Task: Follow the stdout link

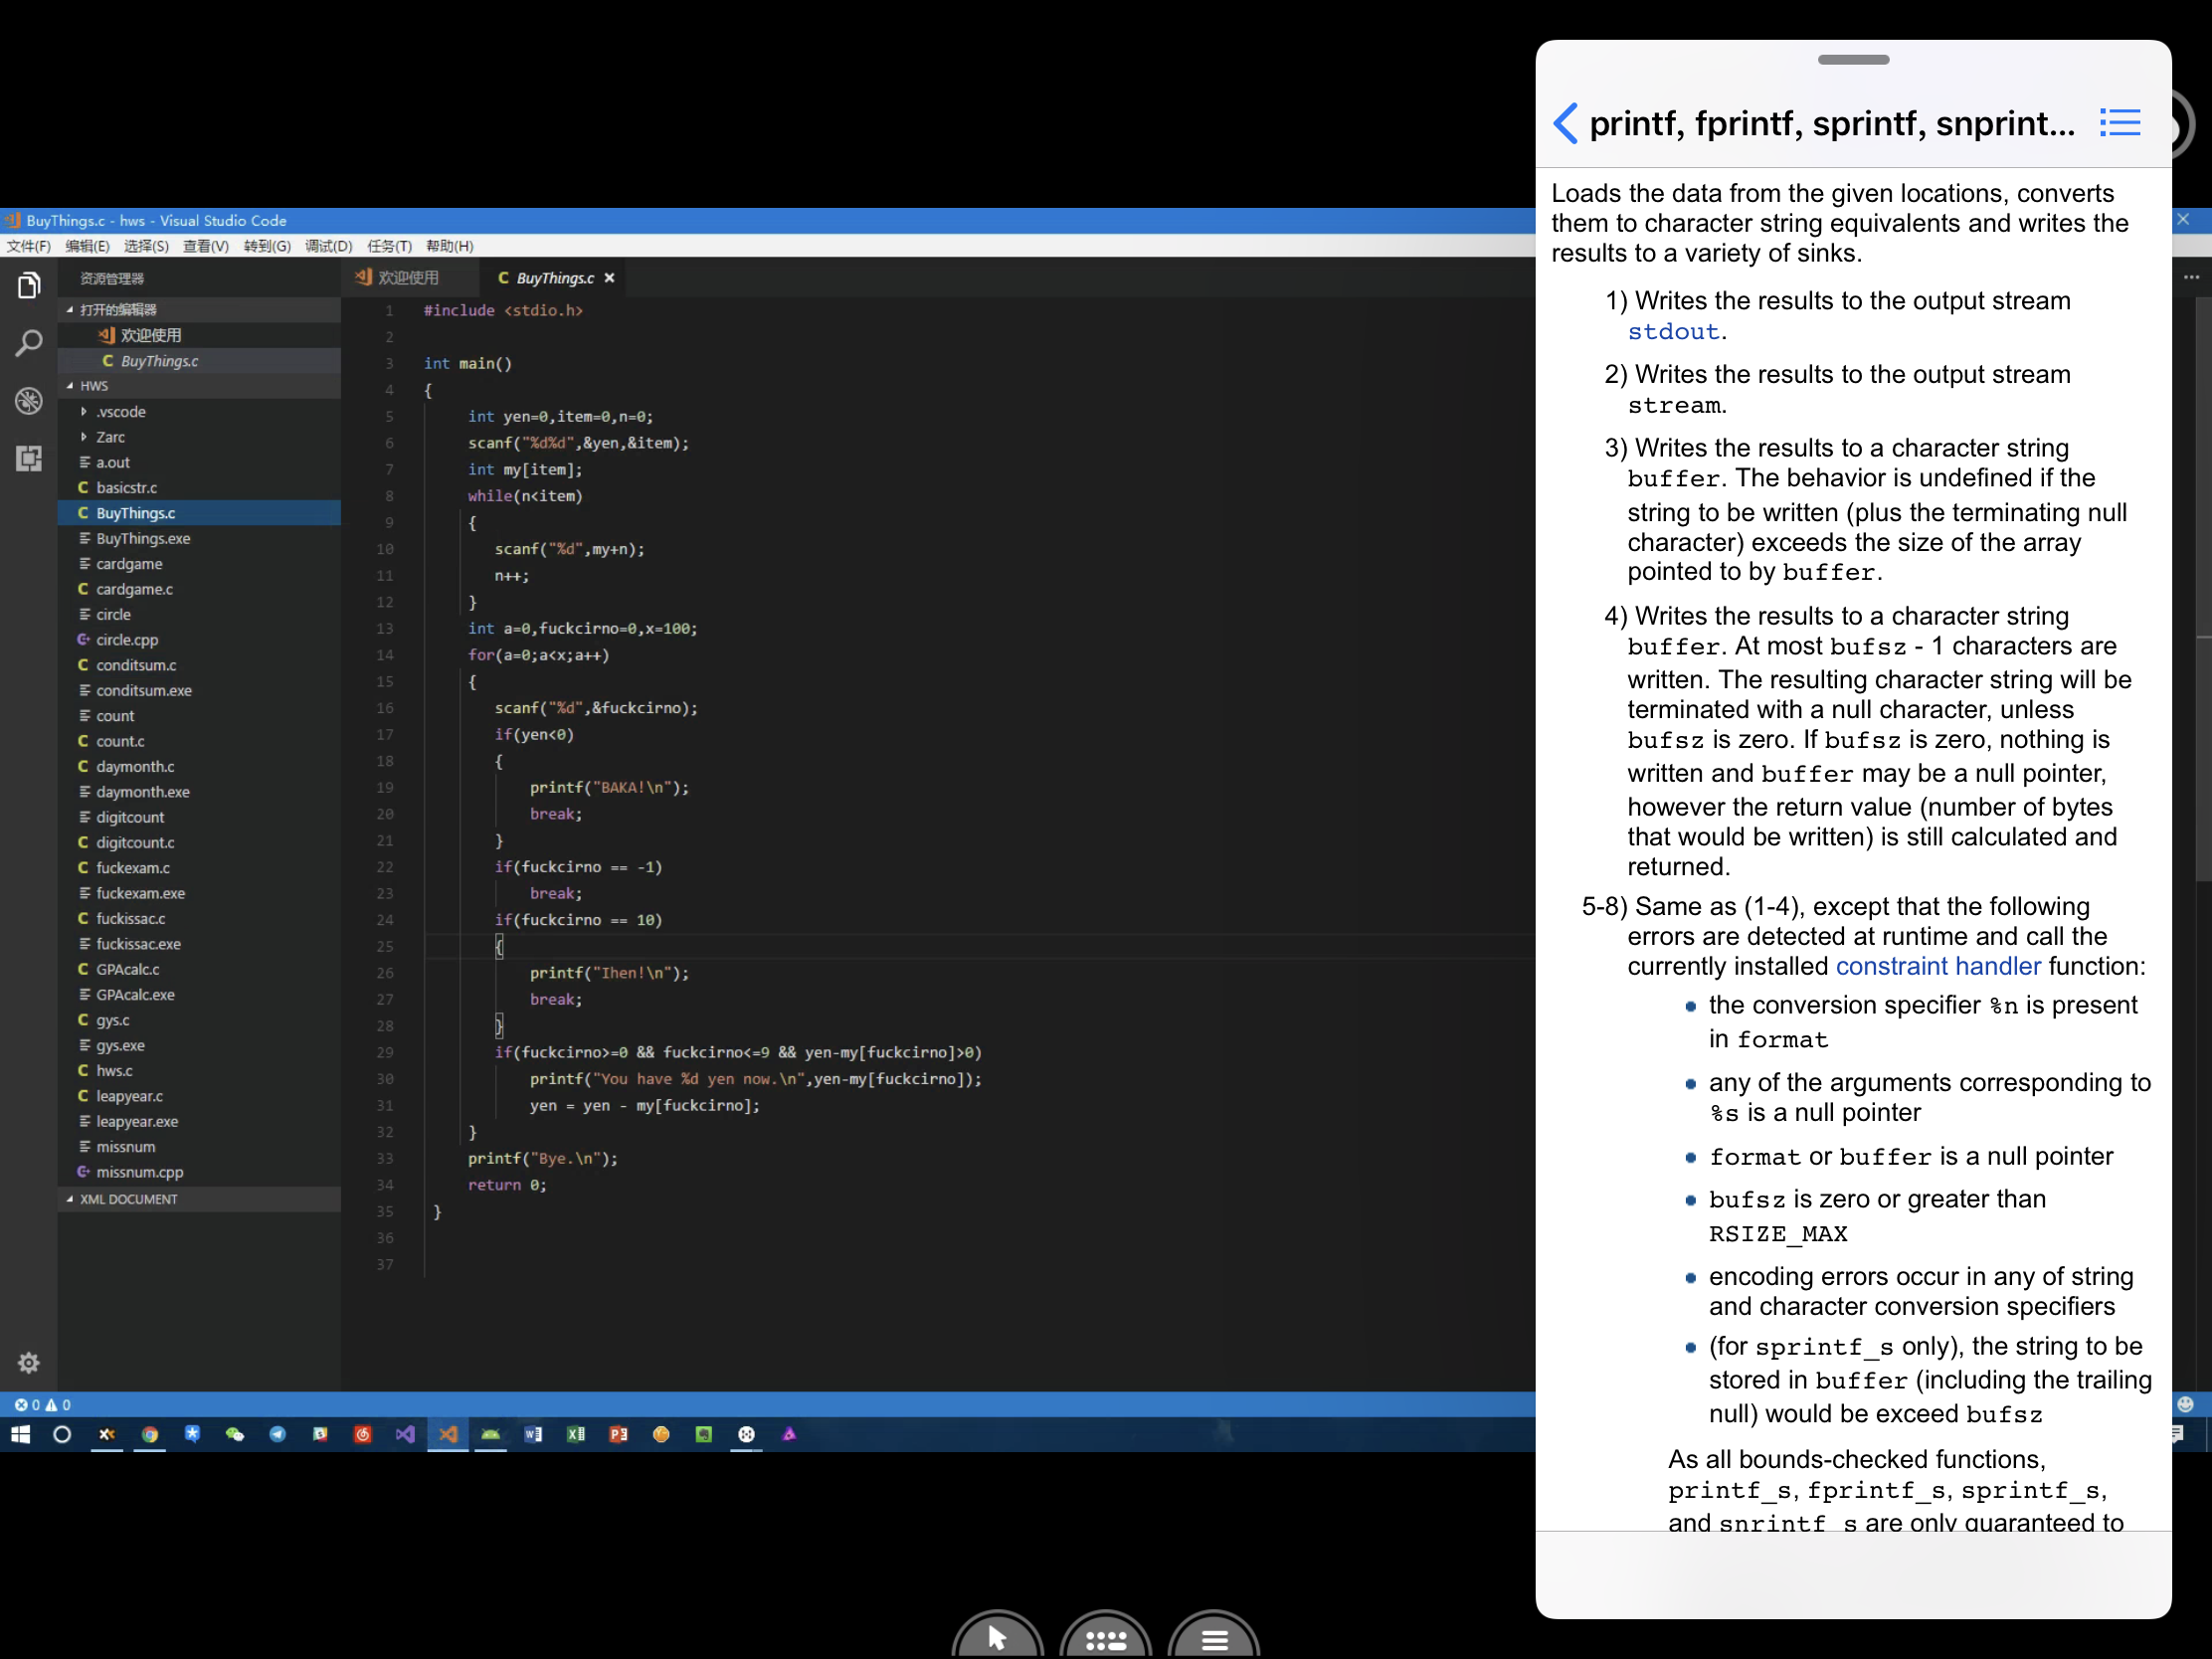Action: point(1673,332)
